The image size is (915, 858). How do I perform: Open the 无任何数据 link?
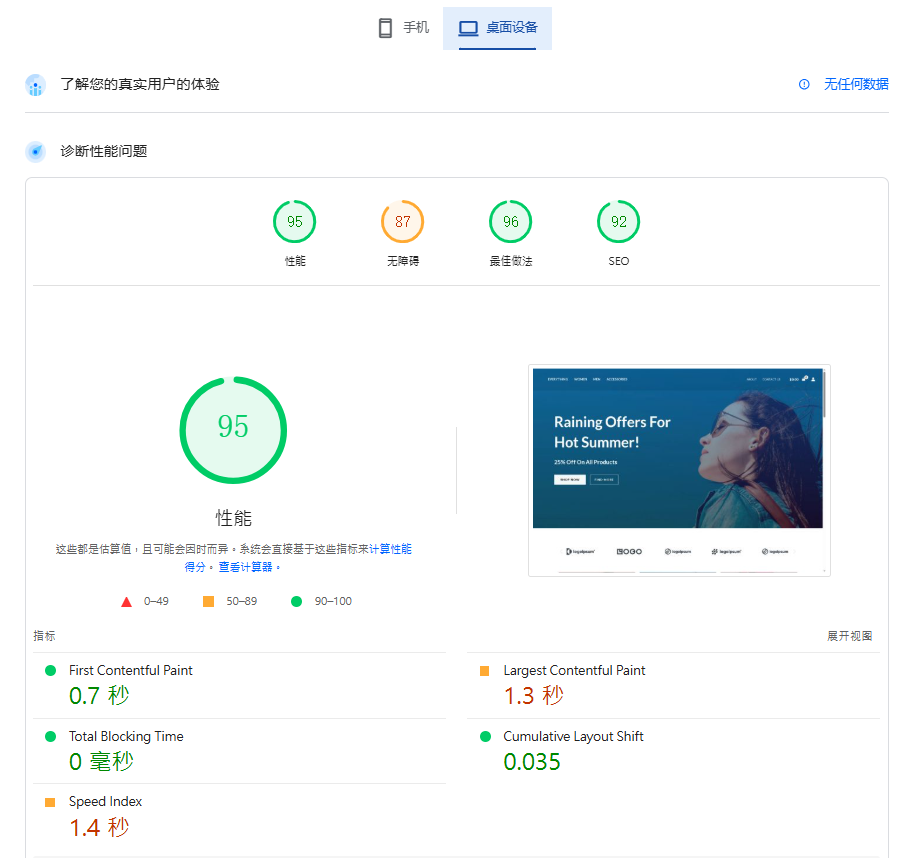[x=856, y=85]
